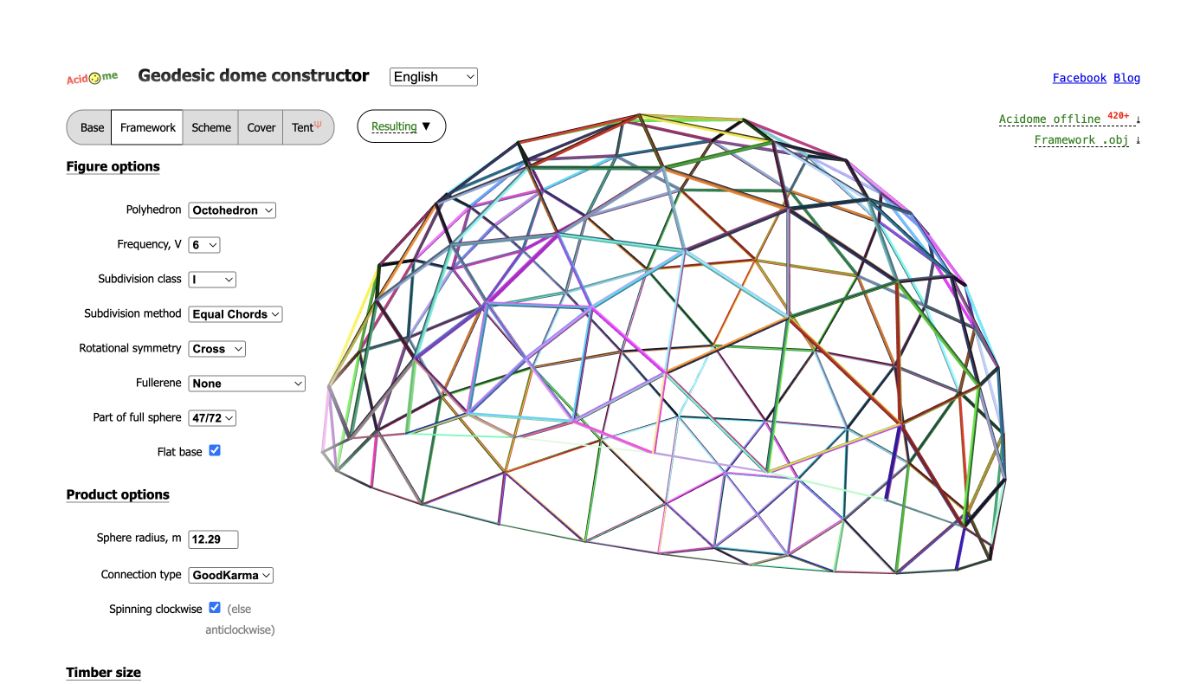Open the Connection type GoodKarma dropdown

(x=231, y=575)
